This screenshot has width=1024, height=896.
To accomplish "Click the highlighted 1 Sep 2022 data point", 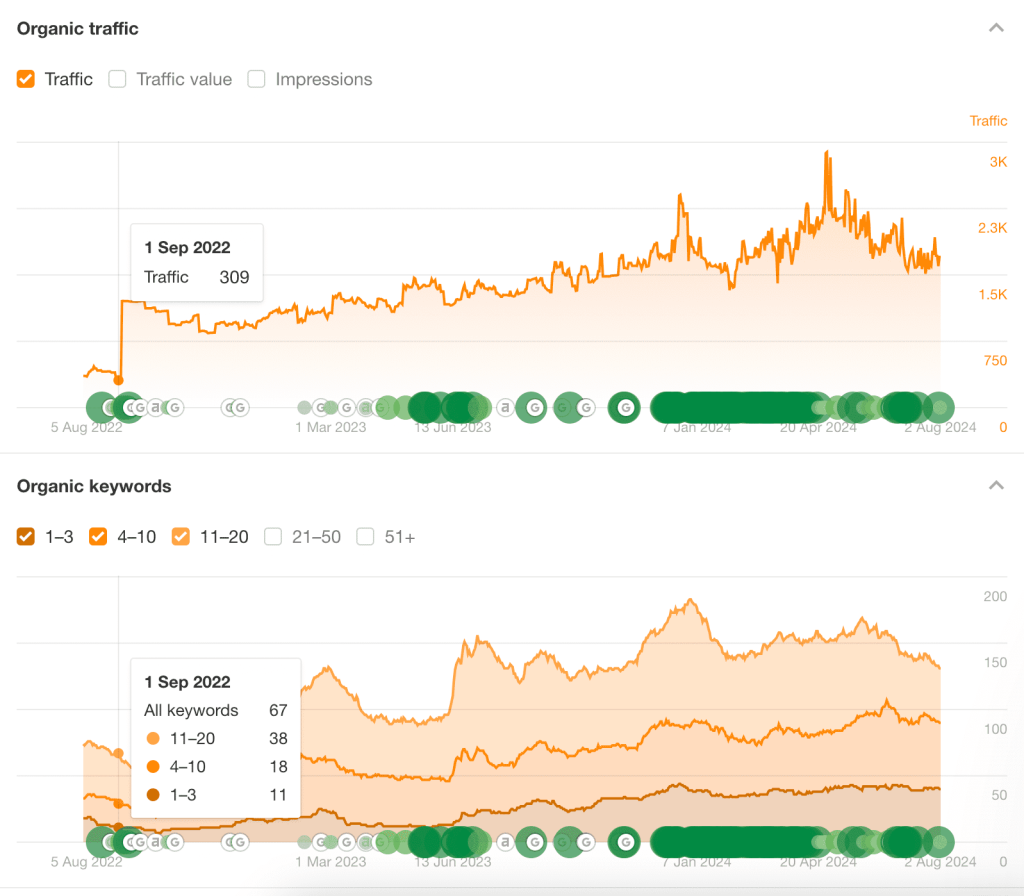I will [120, 380].
